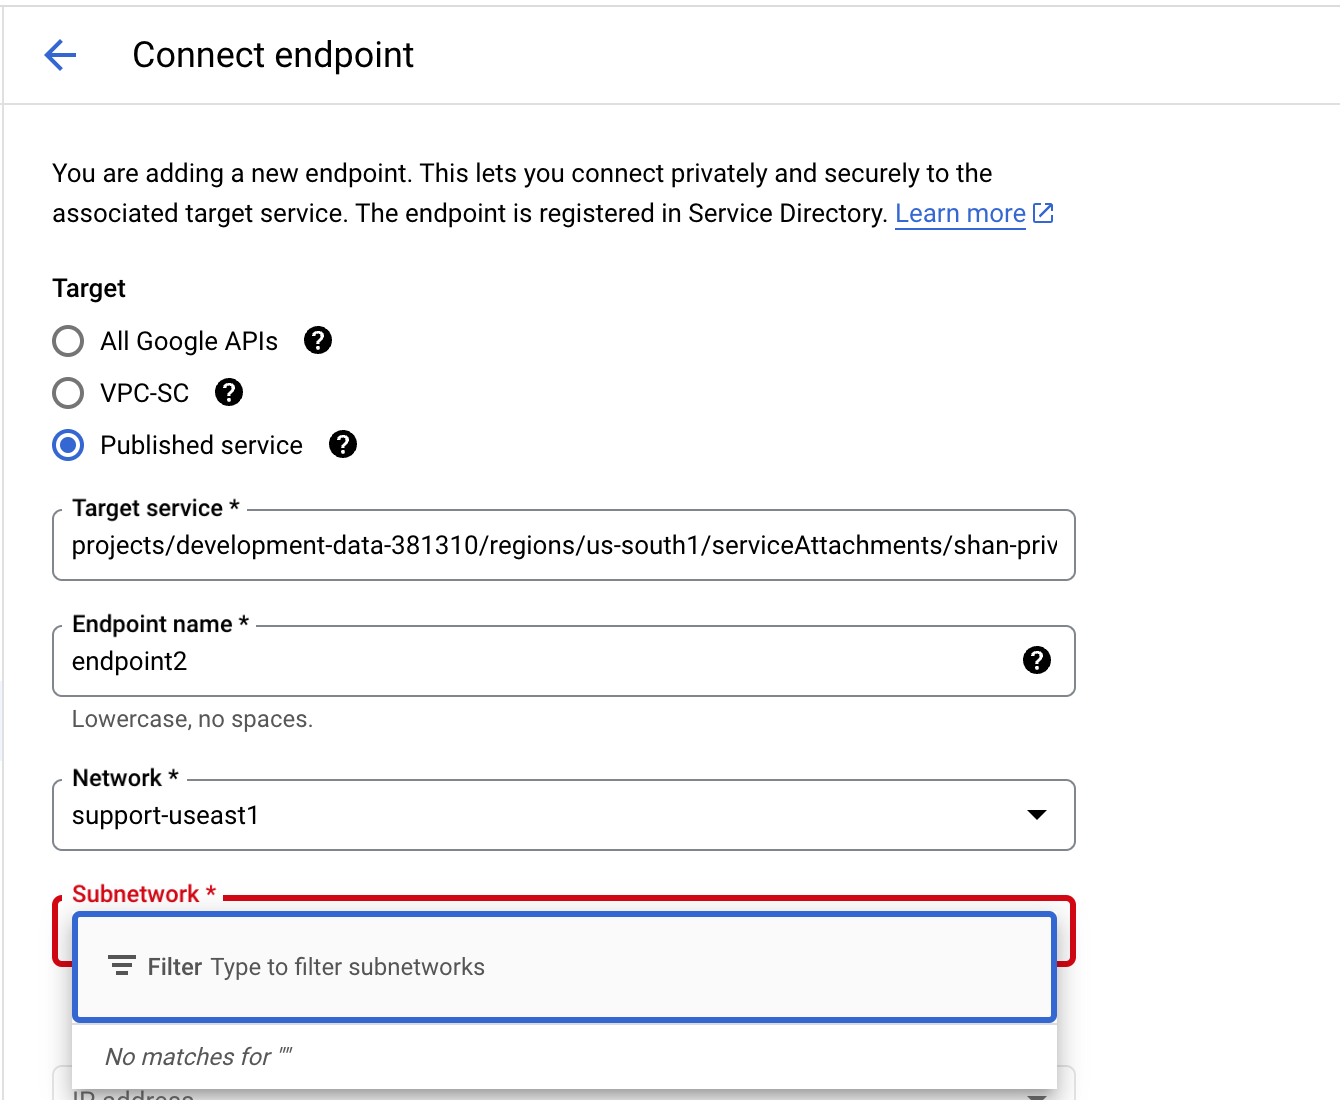Open help for All Google APIs
Screen dimensions: 1340x1100
point(318,341)
